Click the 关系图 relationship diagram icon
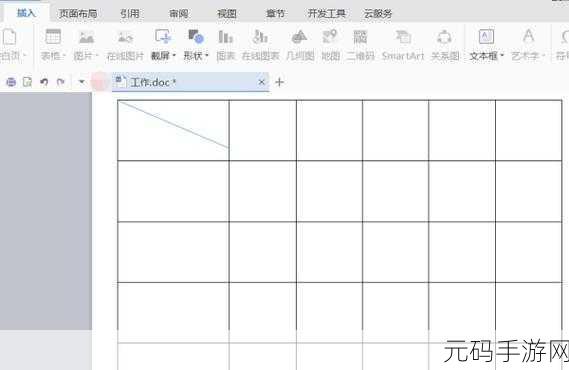The width and height of the screenshot is (569, 370). [x=445, y=37]
